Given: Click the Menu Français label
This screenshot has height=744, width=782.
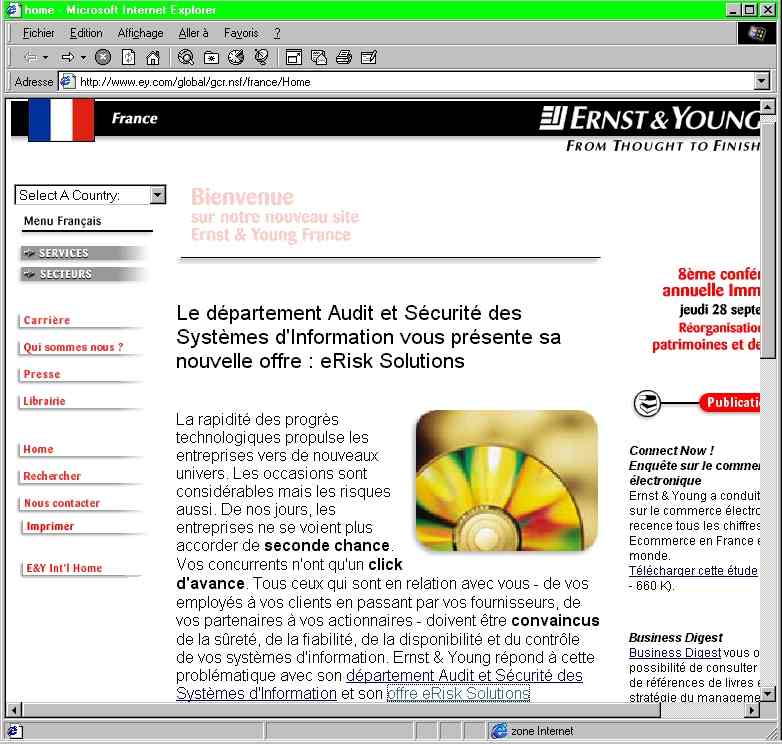Looking at the screenshot, I should coord(62,221).
